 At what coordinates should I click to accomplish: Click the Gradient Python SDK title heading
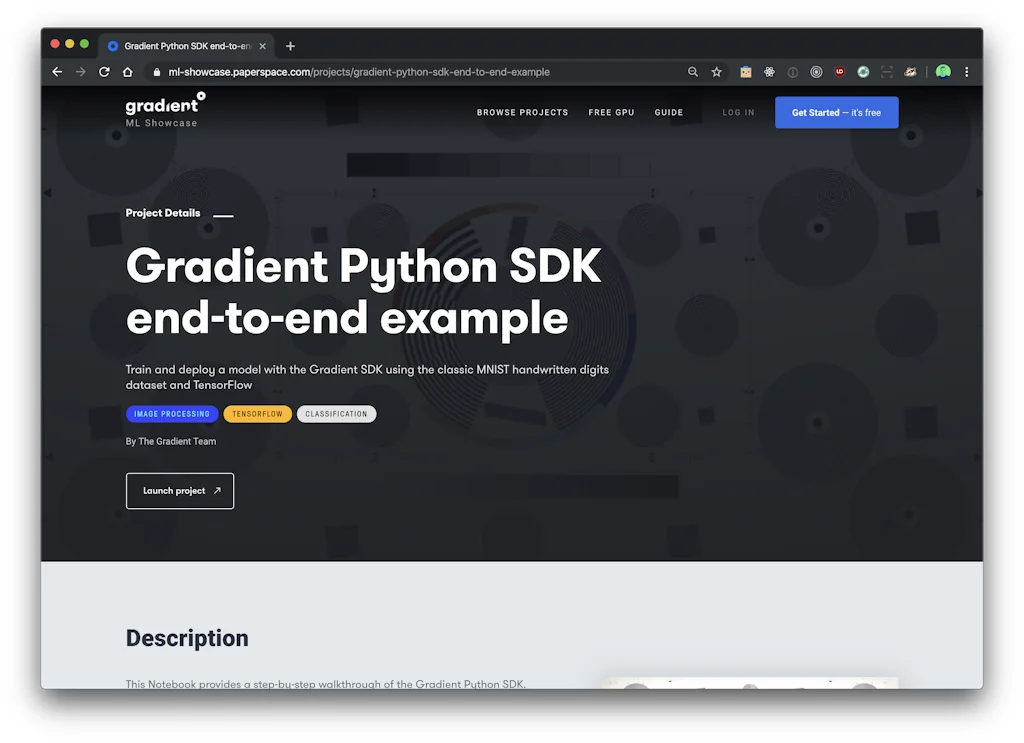[363, 292]
